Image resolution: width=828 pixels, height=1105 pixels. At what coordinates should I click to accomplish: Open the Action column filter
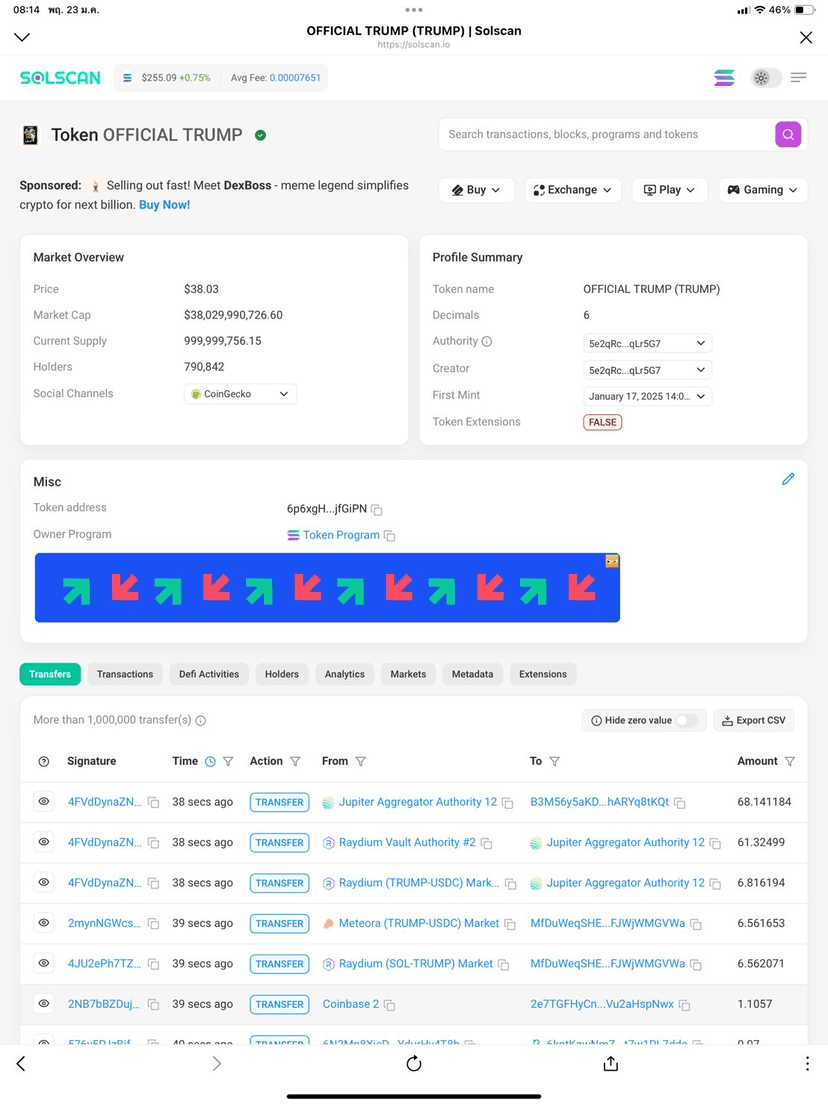[295, 762]
